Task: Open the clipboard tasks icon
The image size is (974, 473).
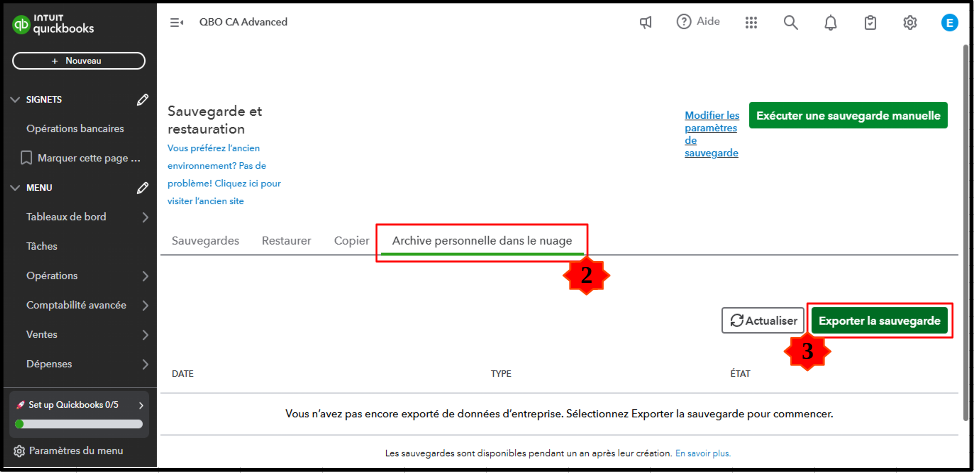Action: point(870,22)
